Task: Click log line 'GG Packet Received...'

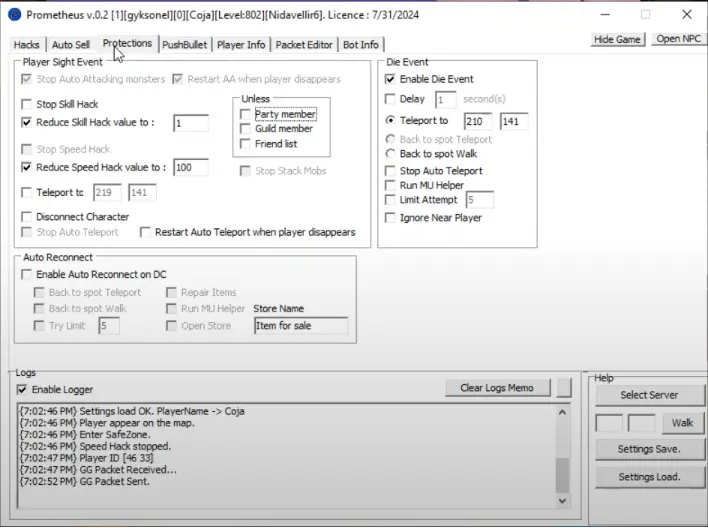Action: tap(98, 470)
